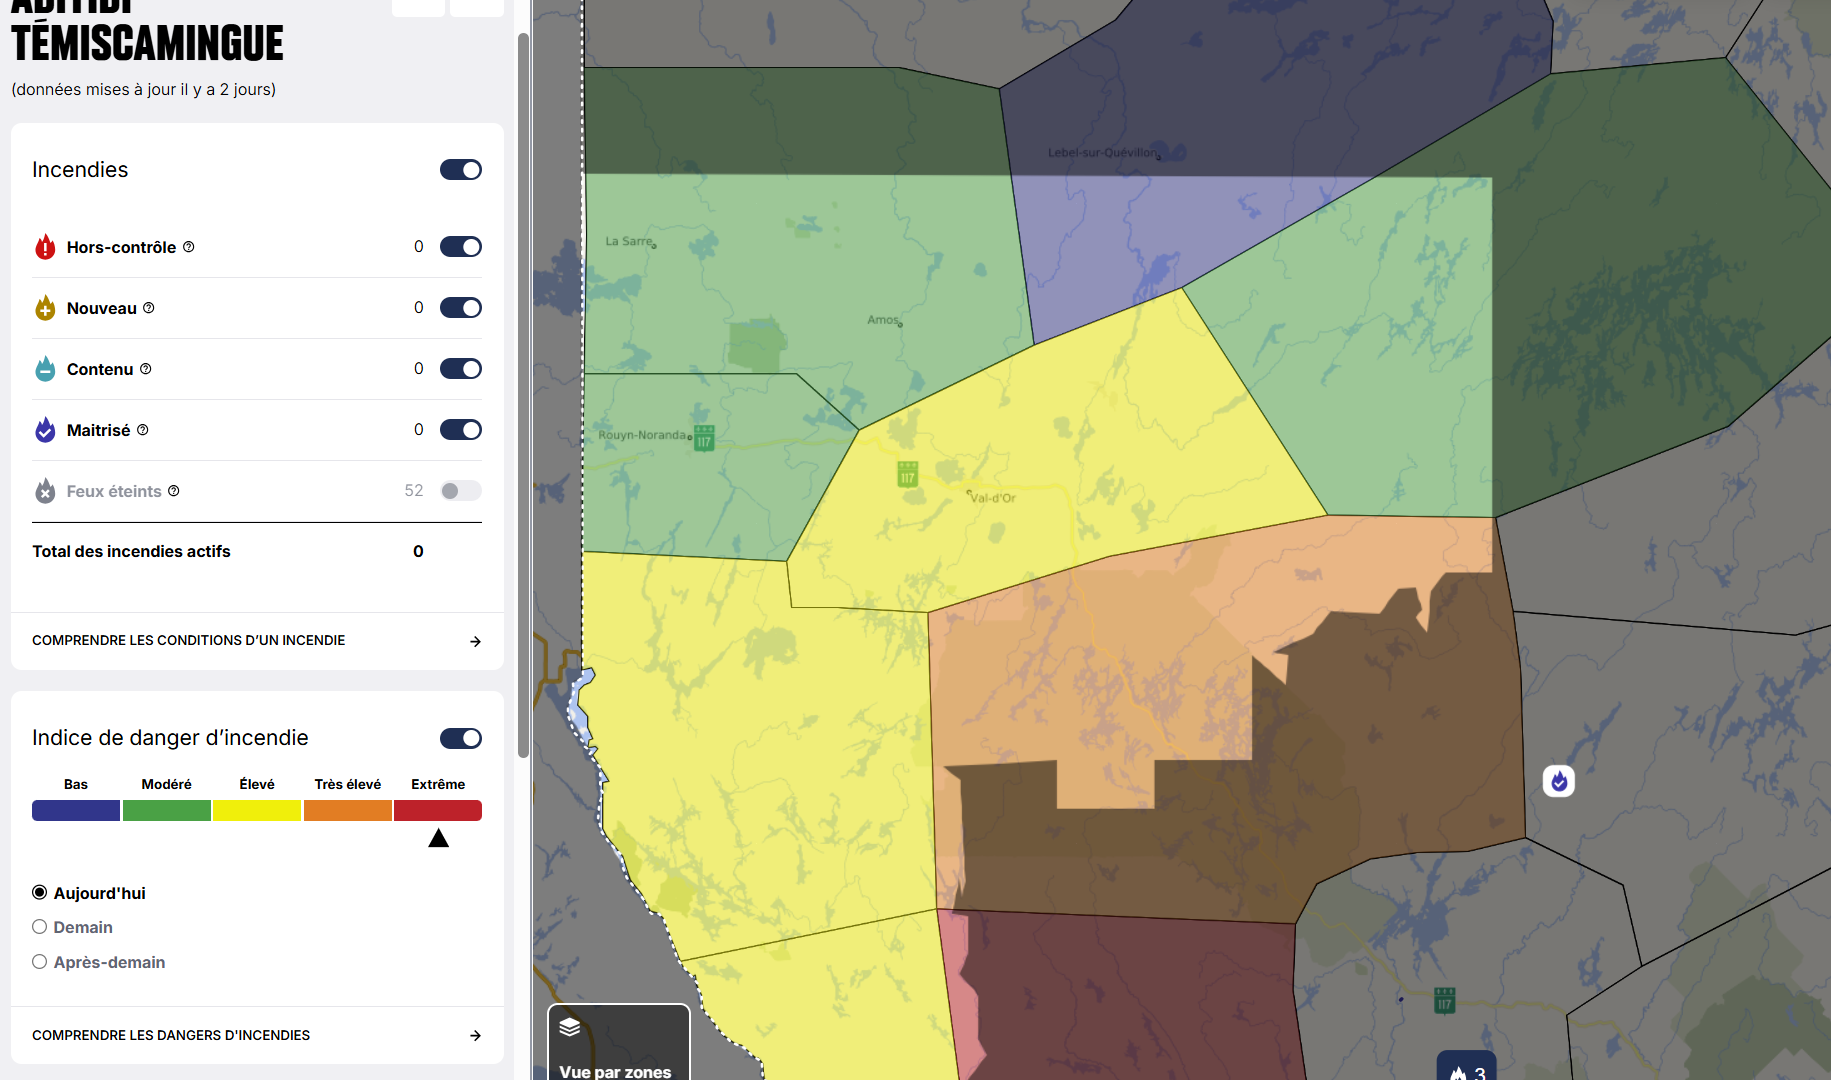Click the Contenu light-blue flame icon
Screen dimensions: 1831x1080
point(45,369)
